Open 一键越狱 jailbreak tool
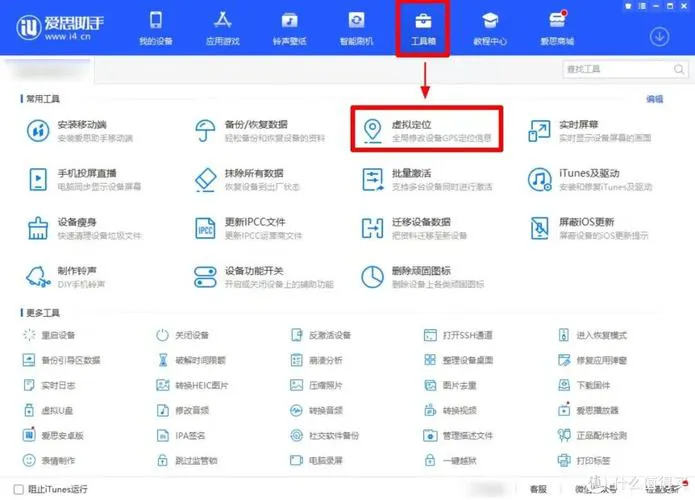695x500 pixels. point(450,461)
